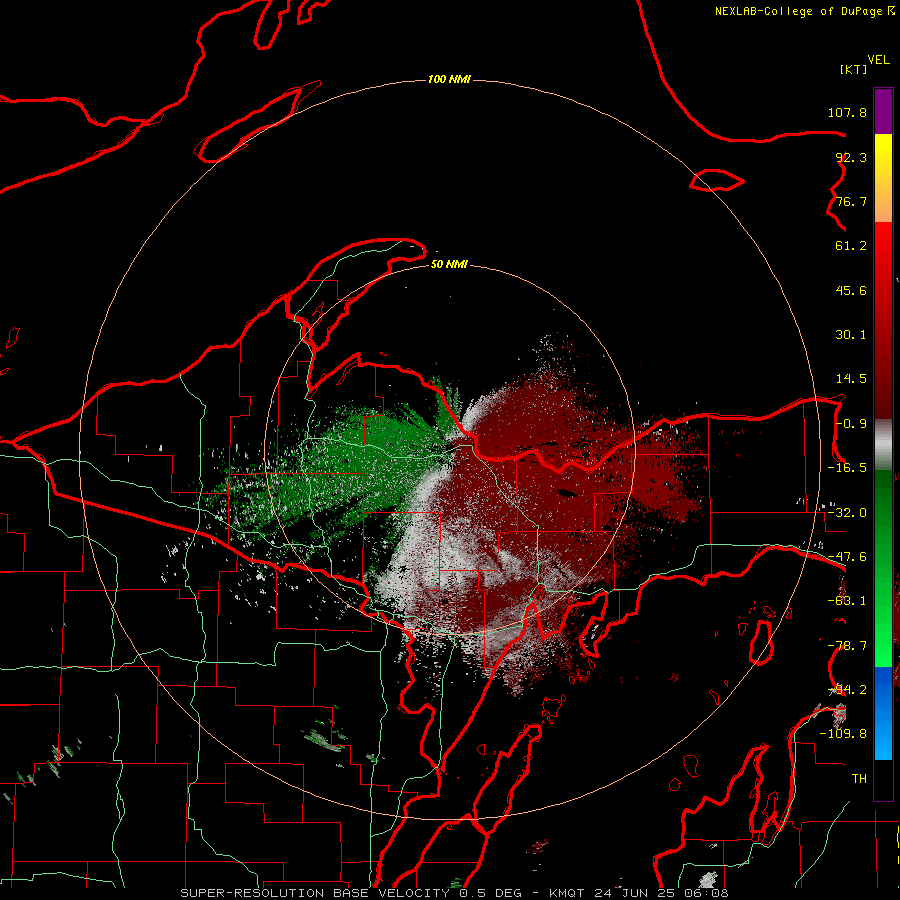Click the 92.3 legend value
Image resolution: width=900 pixels, height=900 pixels.
pos(851,157)
